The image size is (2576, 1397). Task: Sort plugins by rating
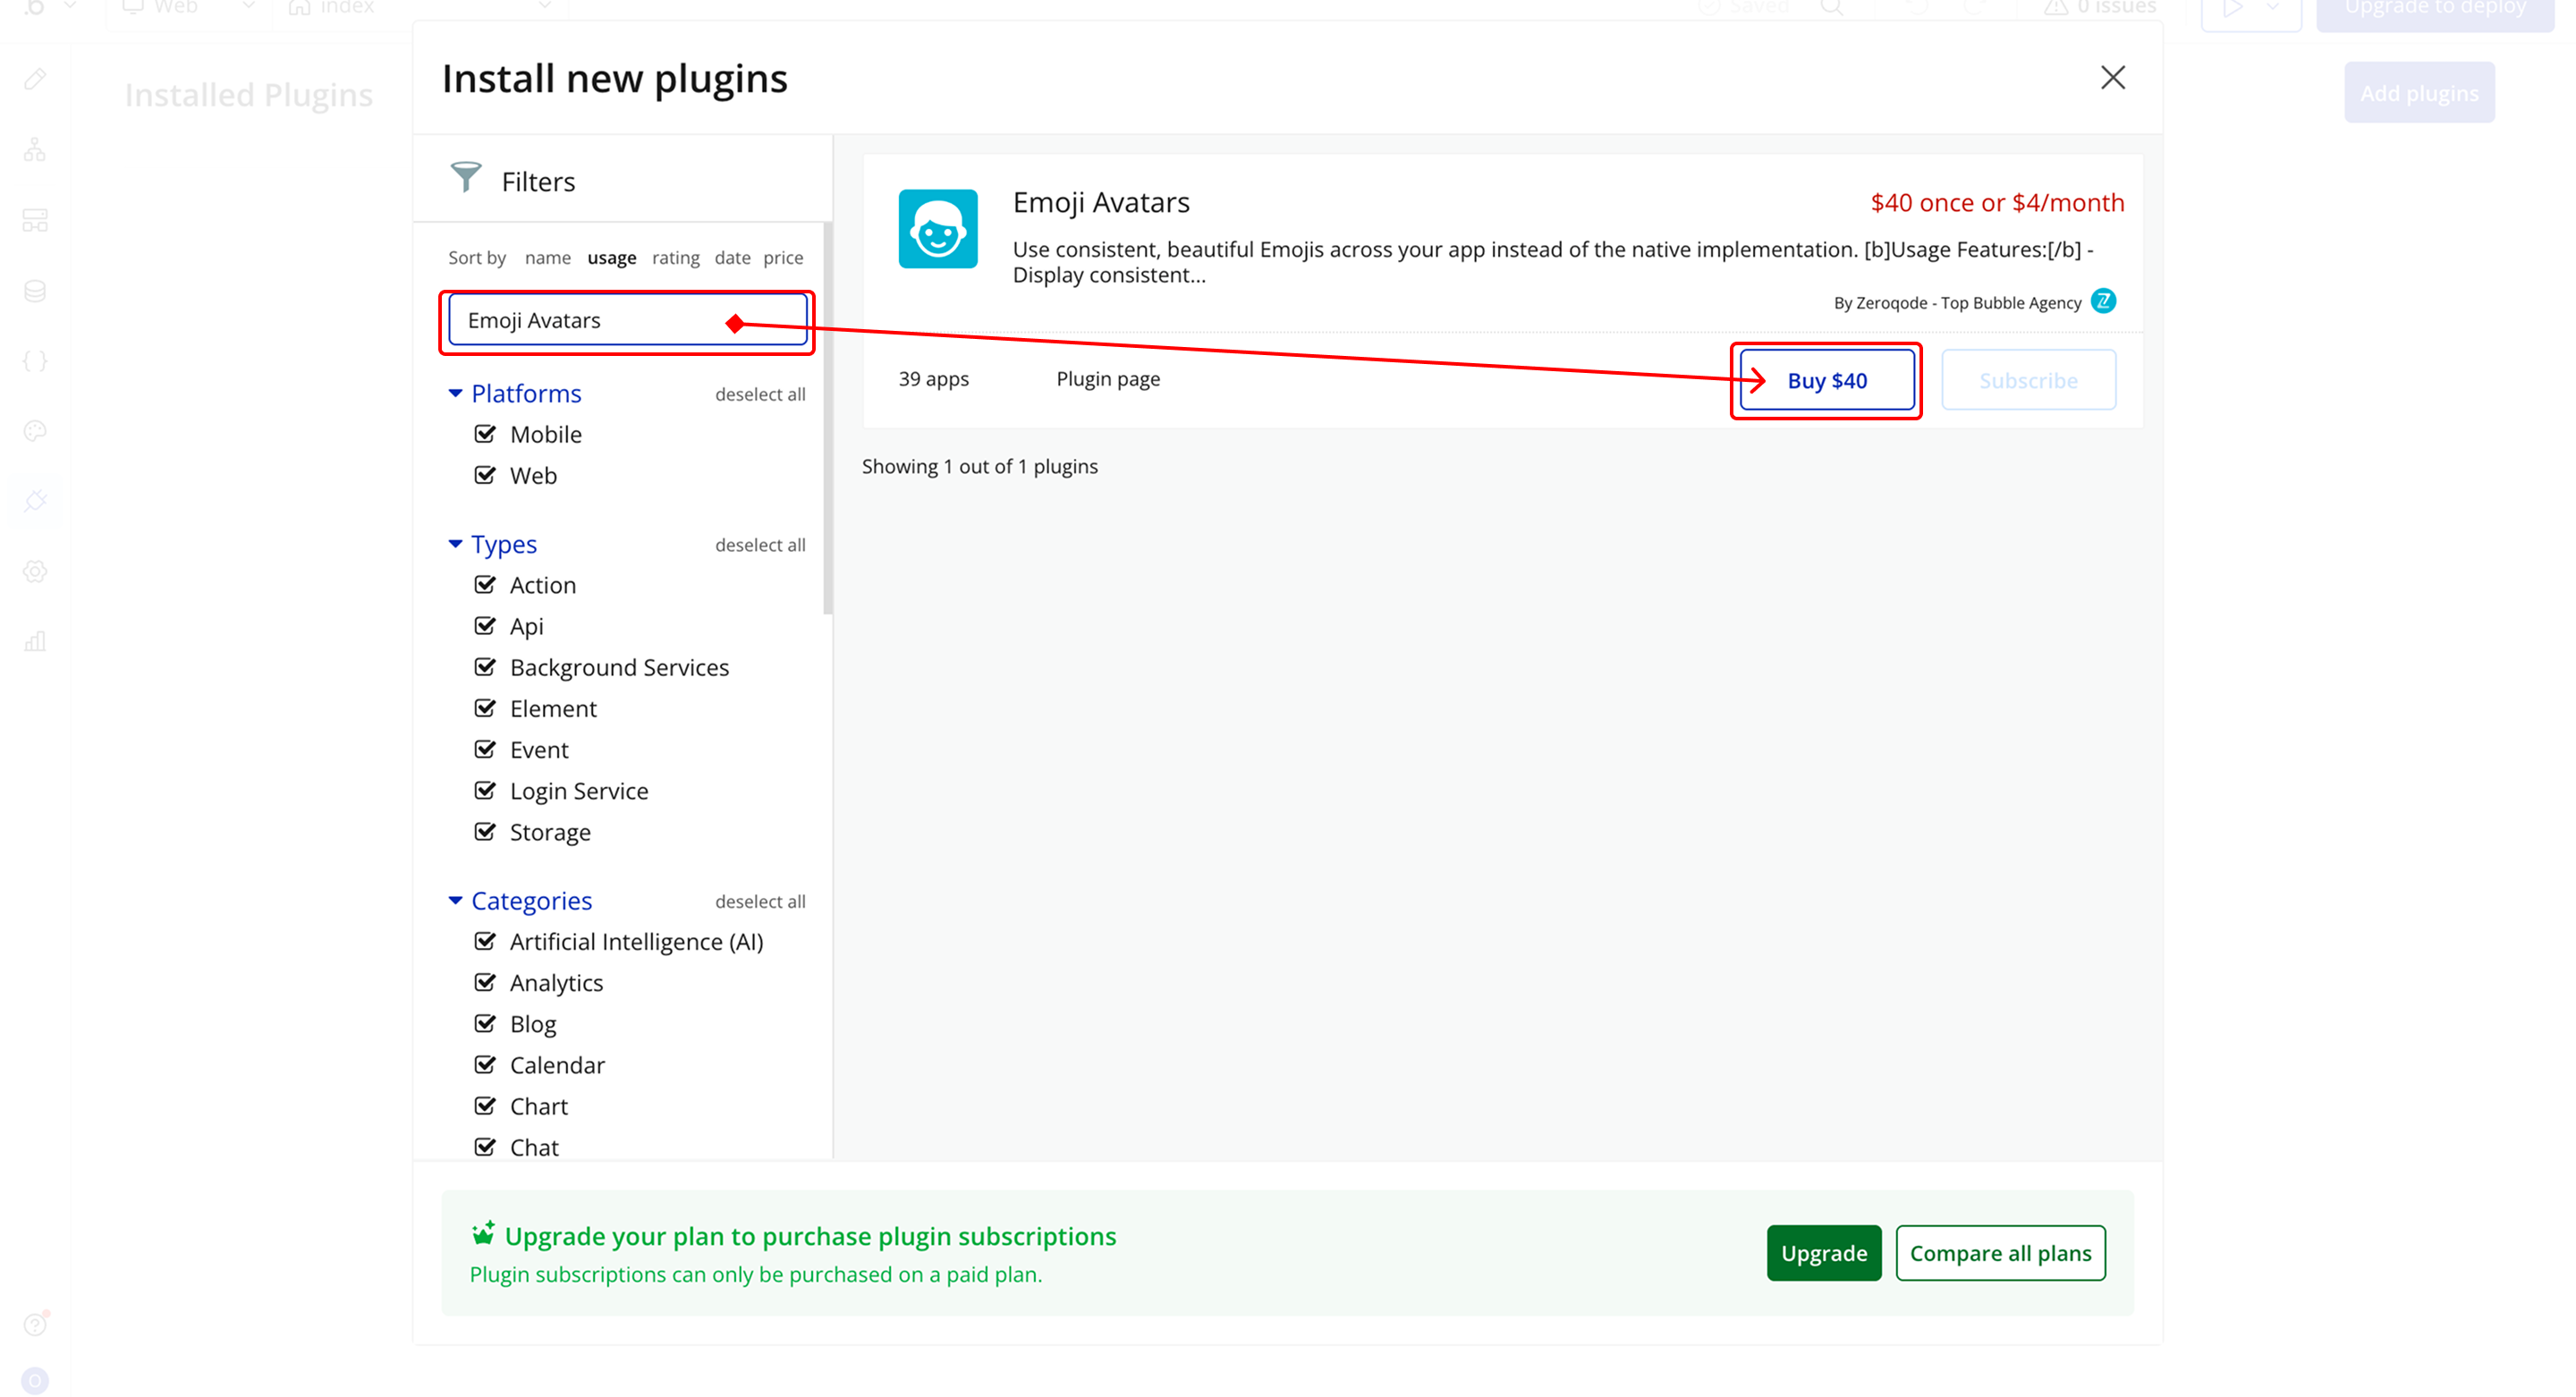click(x=675, y=258)
